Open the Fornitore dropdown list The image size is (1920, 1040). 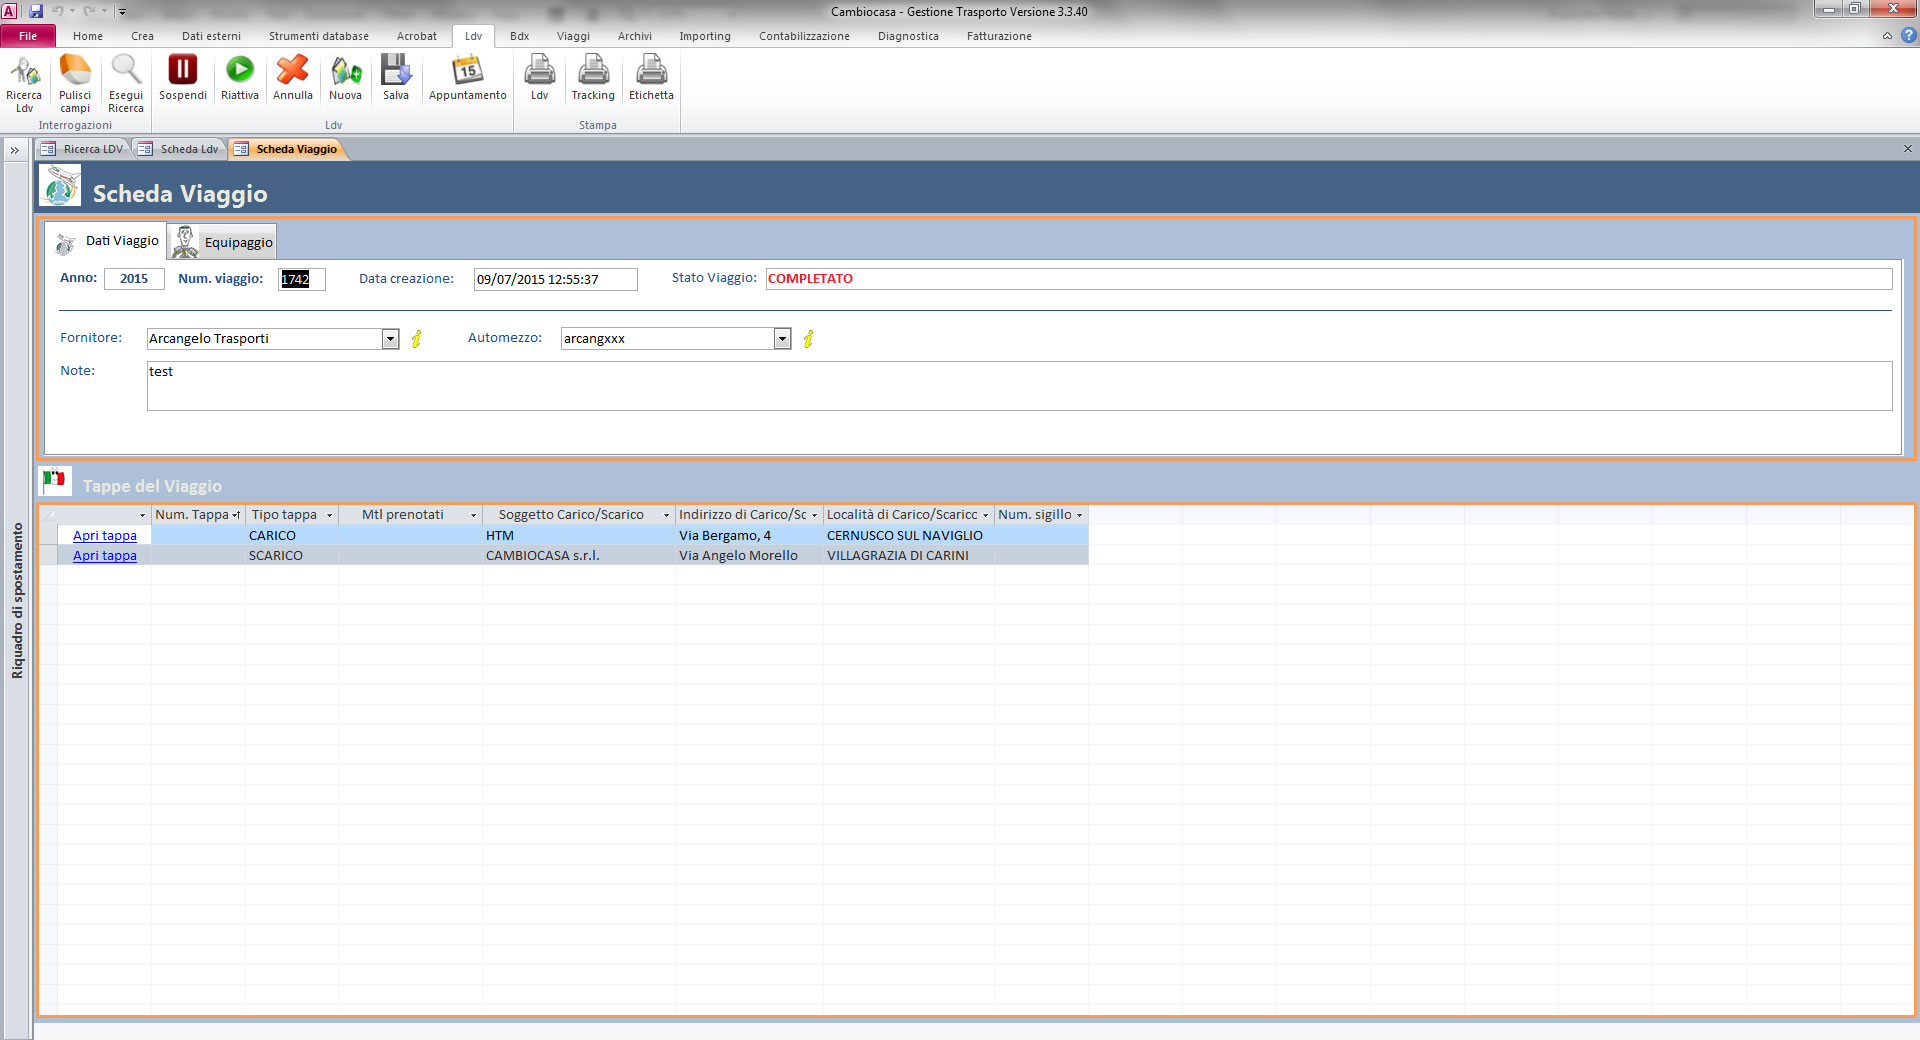(391, 339)
